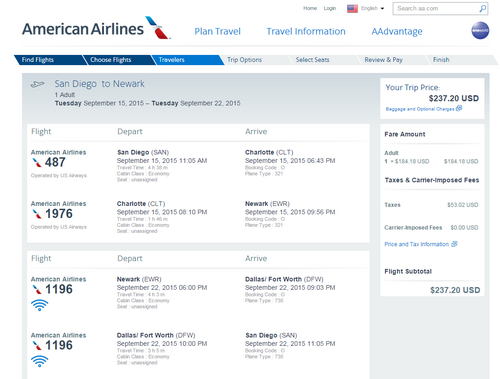Click flight number 487

pyautogui.click(x=55, y=162)
